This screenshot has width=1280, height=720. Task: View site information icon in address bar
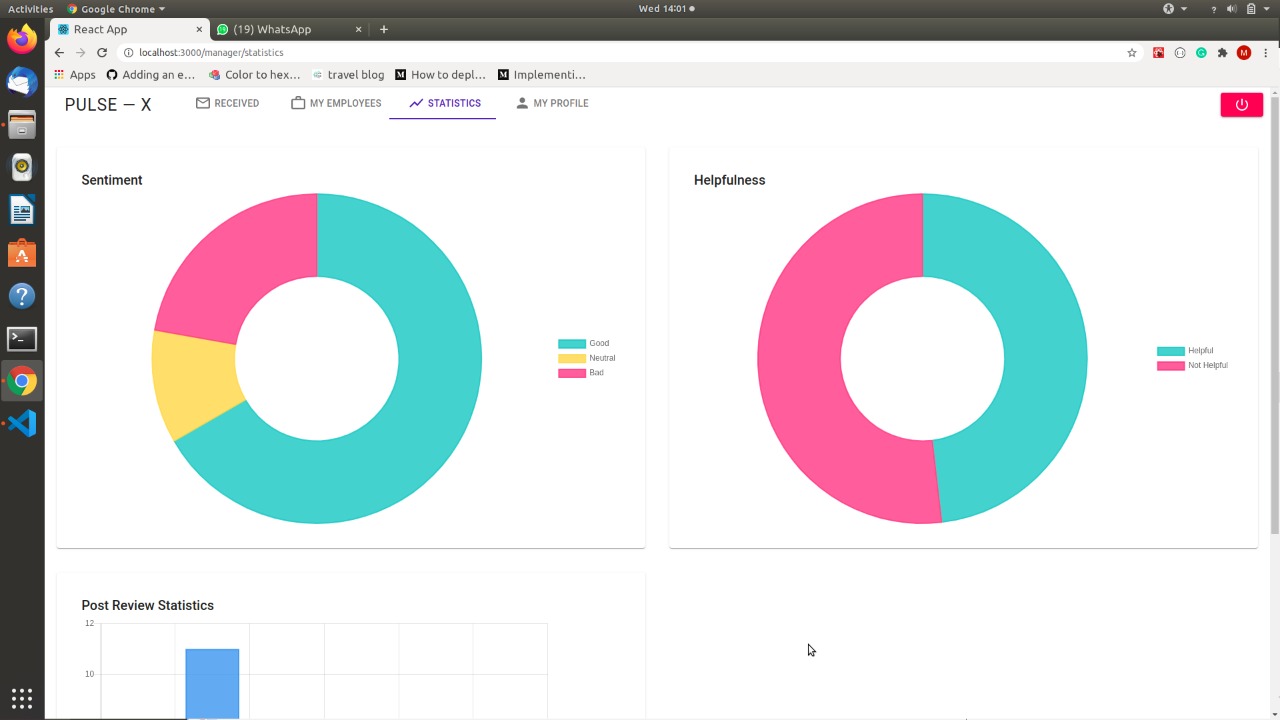pos(128,52)
